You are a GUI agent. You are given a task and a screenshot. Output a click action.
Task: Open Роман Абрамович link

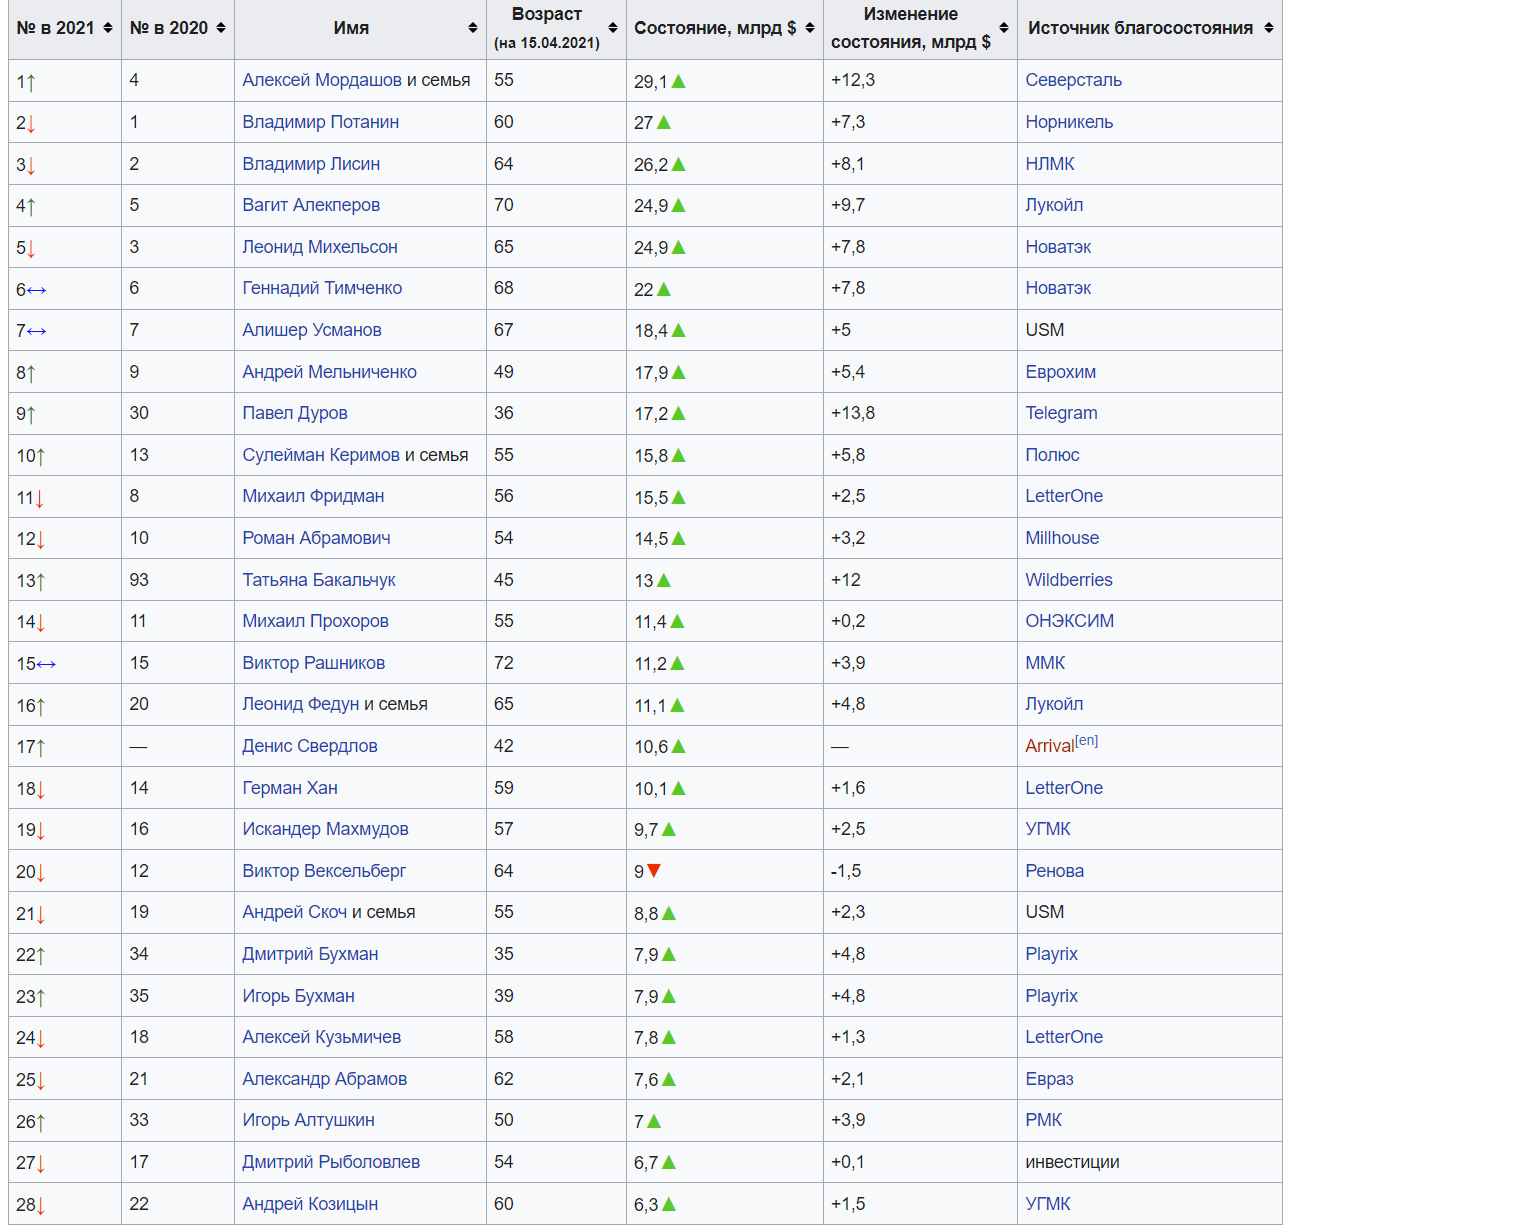click(316, 538)
